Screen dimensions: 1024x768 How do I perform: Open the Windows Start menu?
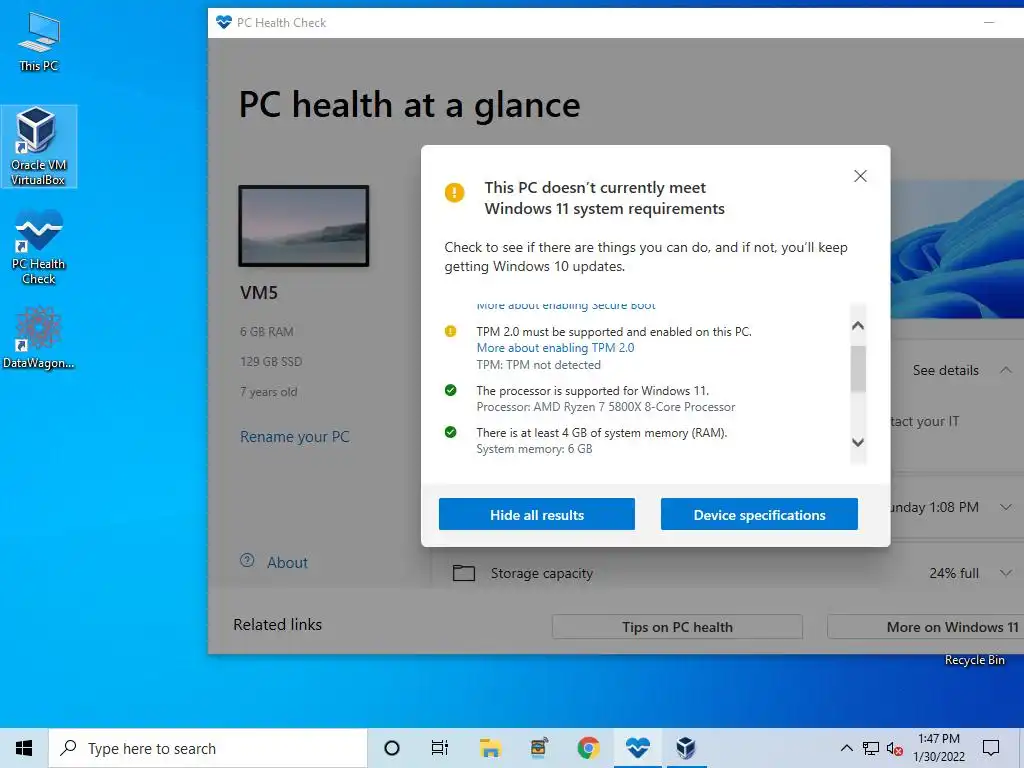click(x=24, y=748)
